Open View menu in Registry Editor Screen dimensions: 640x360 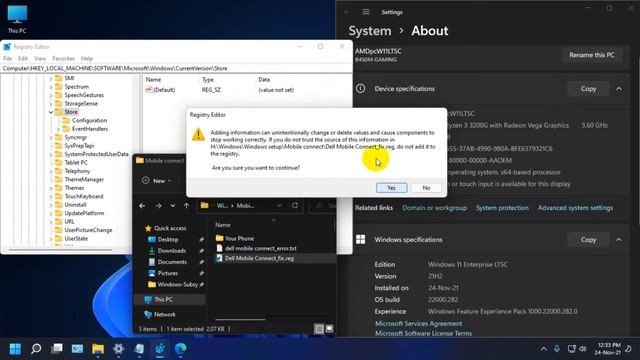[x=40, y=58]
